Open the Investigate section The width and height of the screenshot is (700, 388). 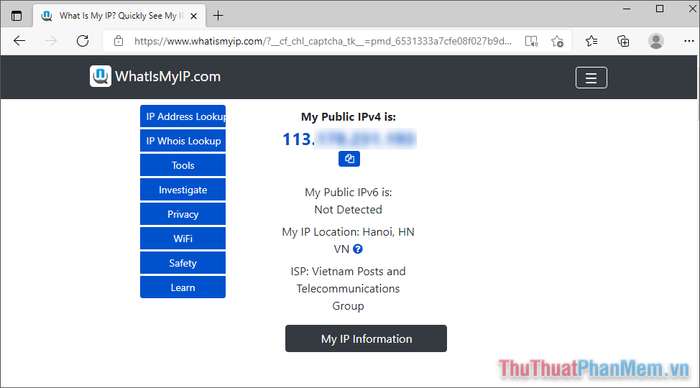[x=183, y=190]
